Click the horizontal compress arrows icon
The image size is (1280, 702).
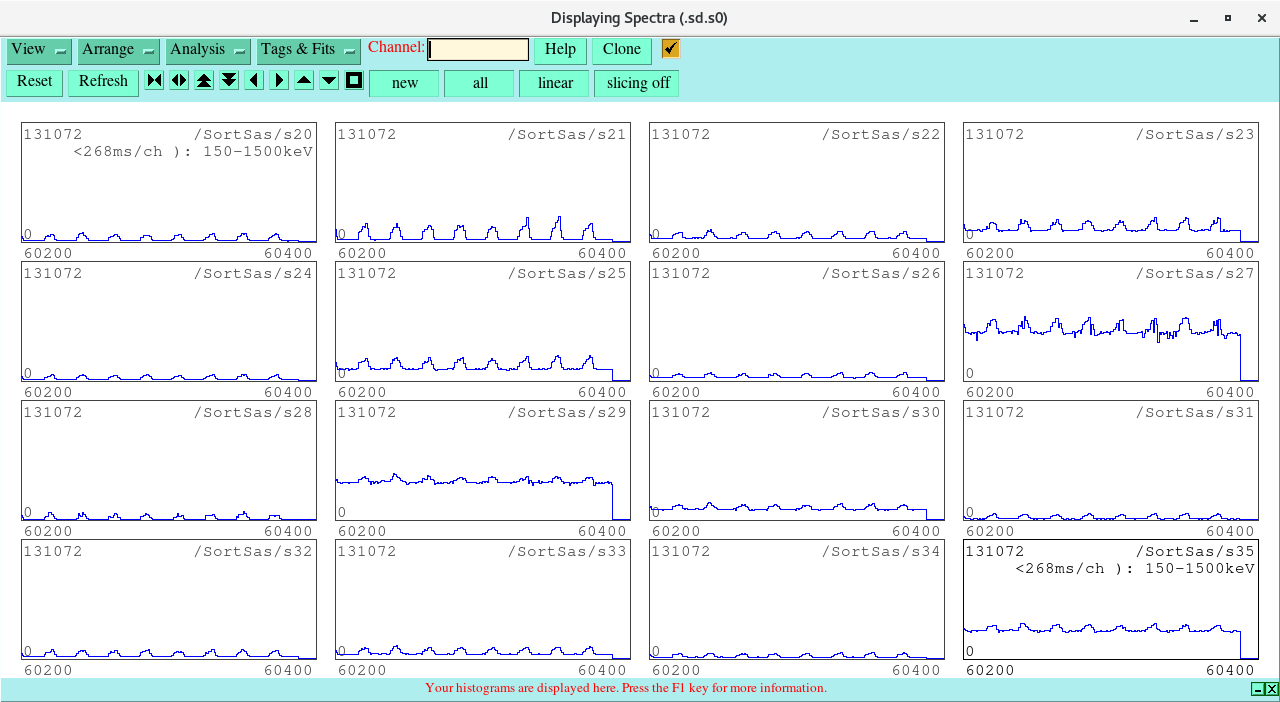154,81
